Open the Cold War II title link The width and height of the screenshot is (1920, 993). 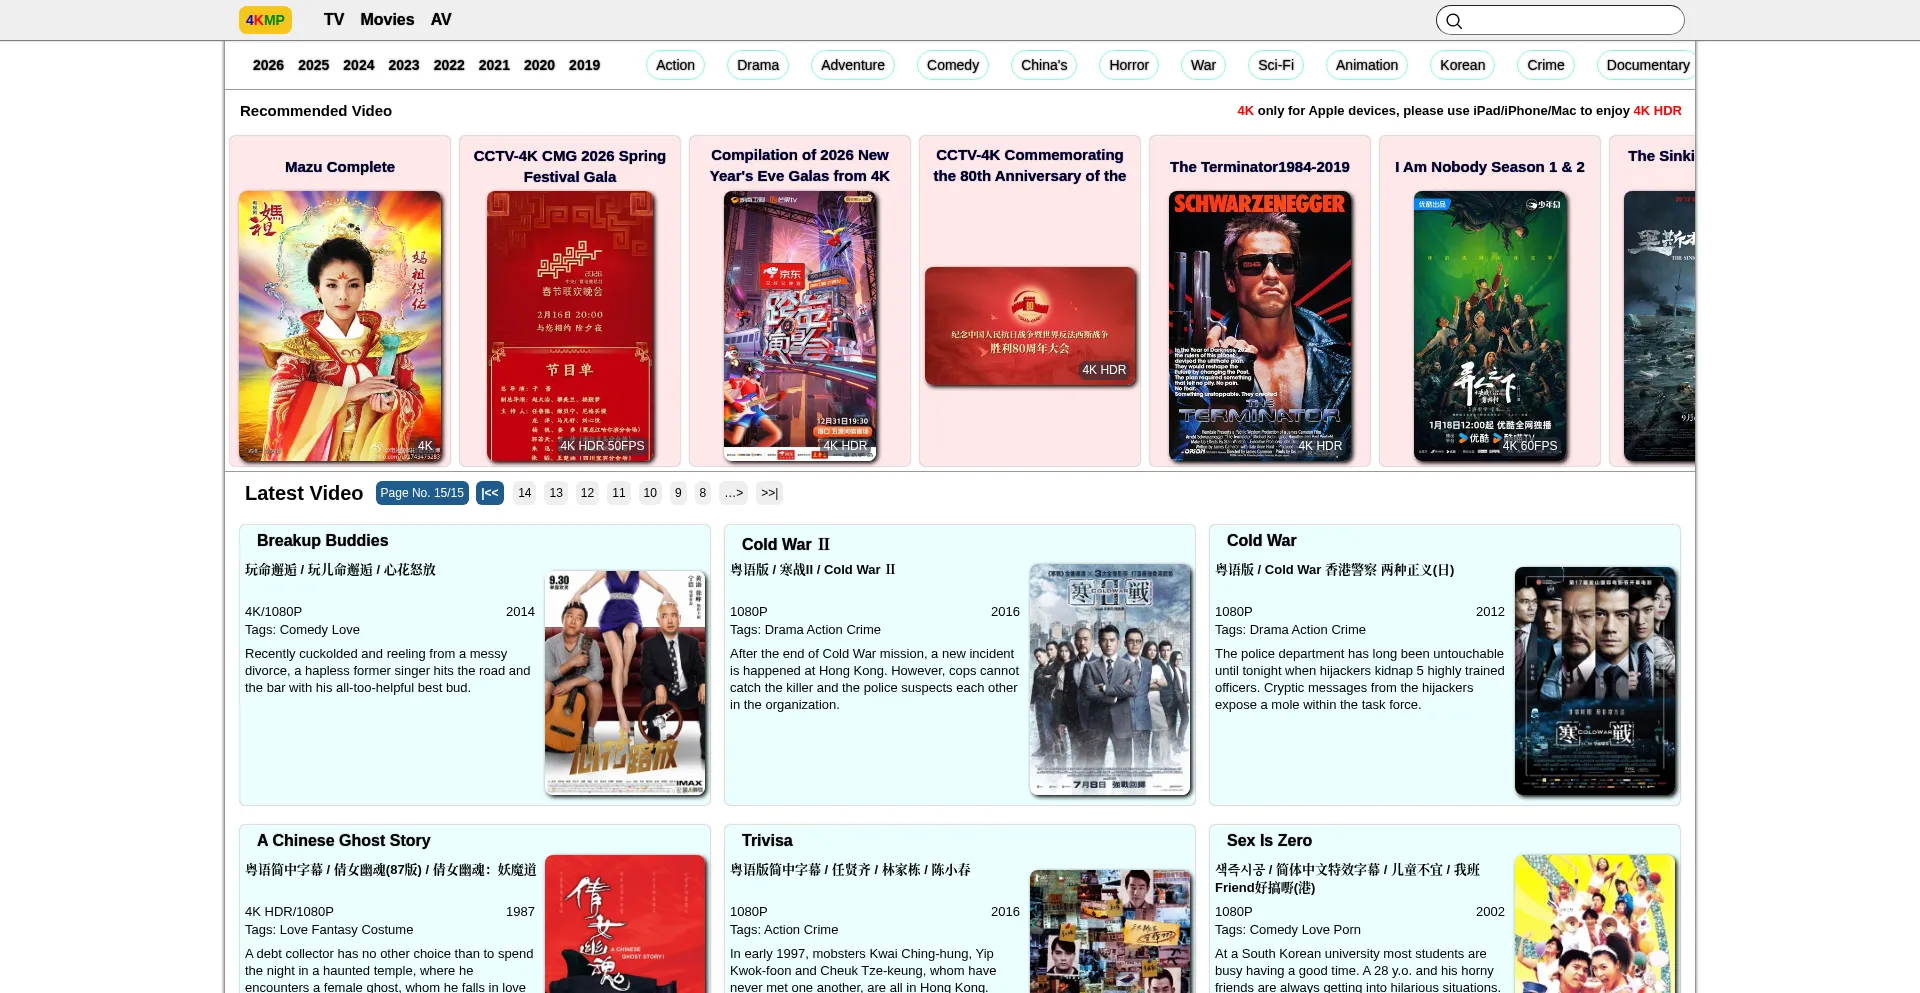click(x=786, y=544)
